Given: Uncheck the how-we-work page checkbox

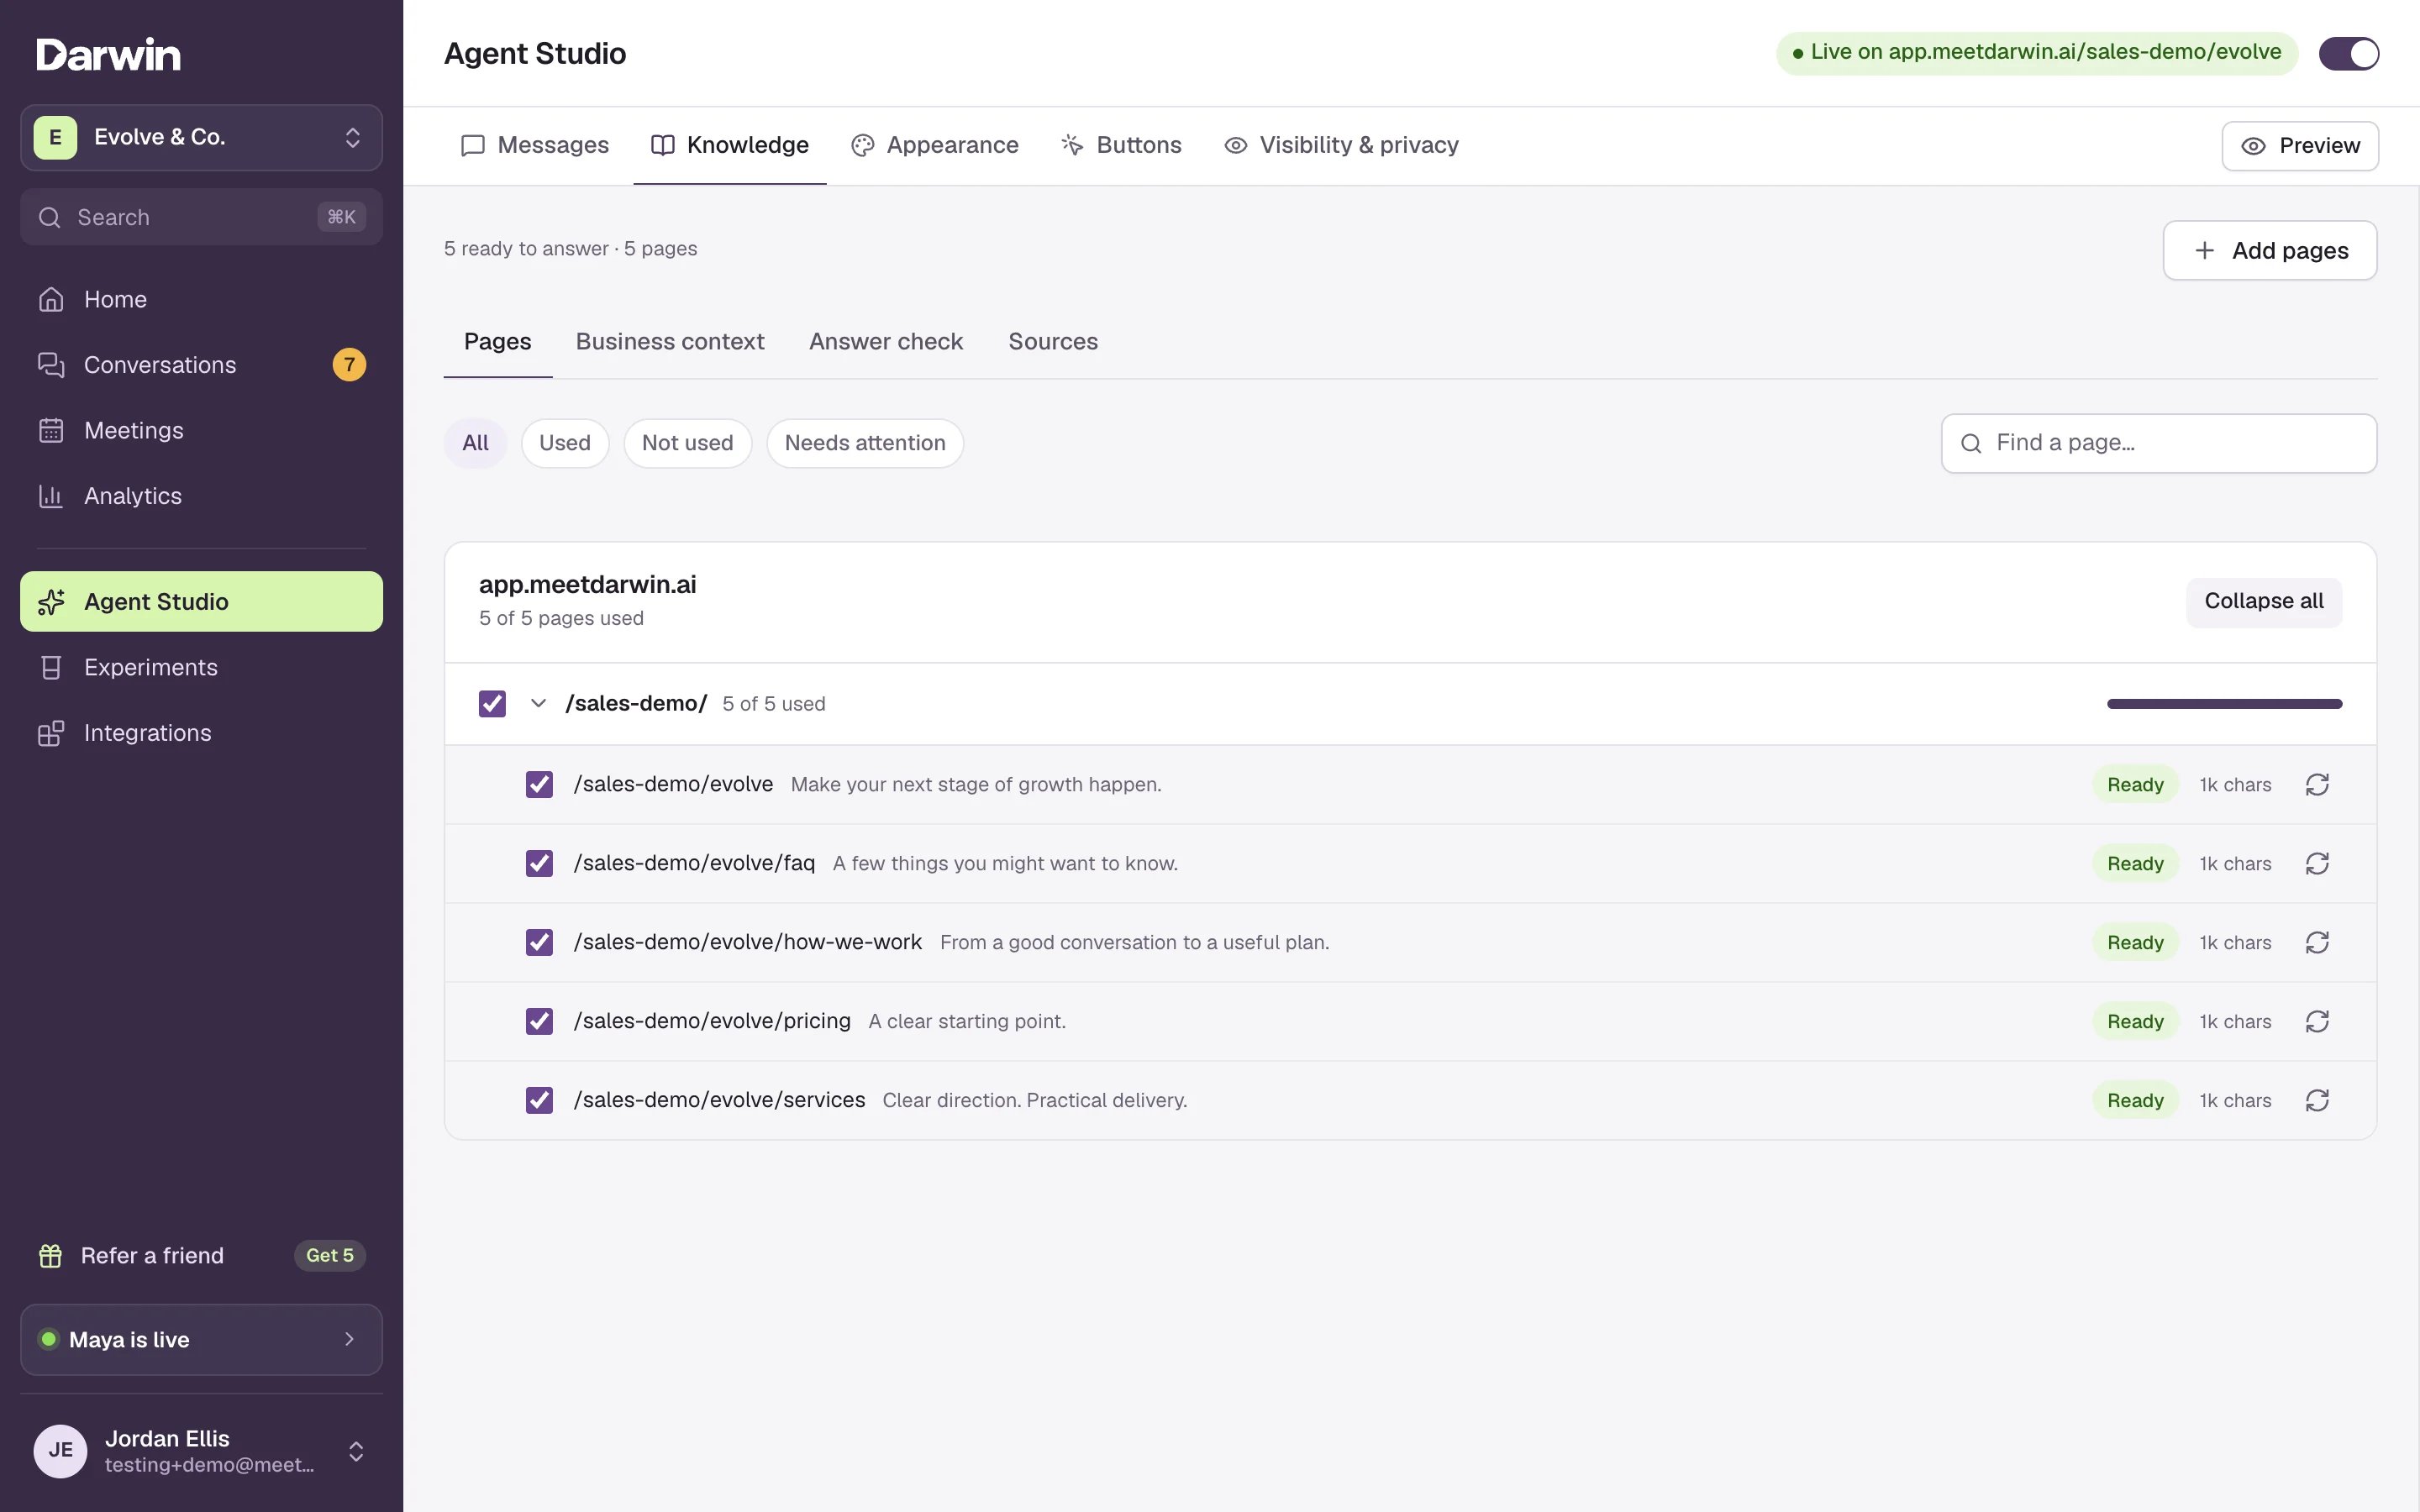Looking at the screenshot, I should click(539, 942).
